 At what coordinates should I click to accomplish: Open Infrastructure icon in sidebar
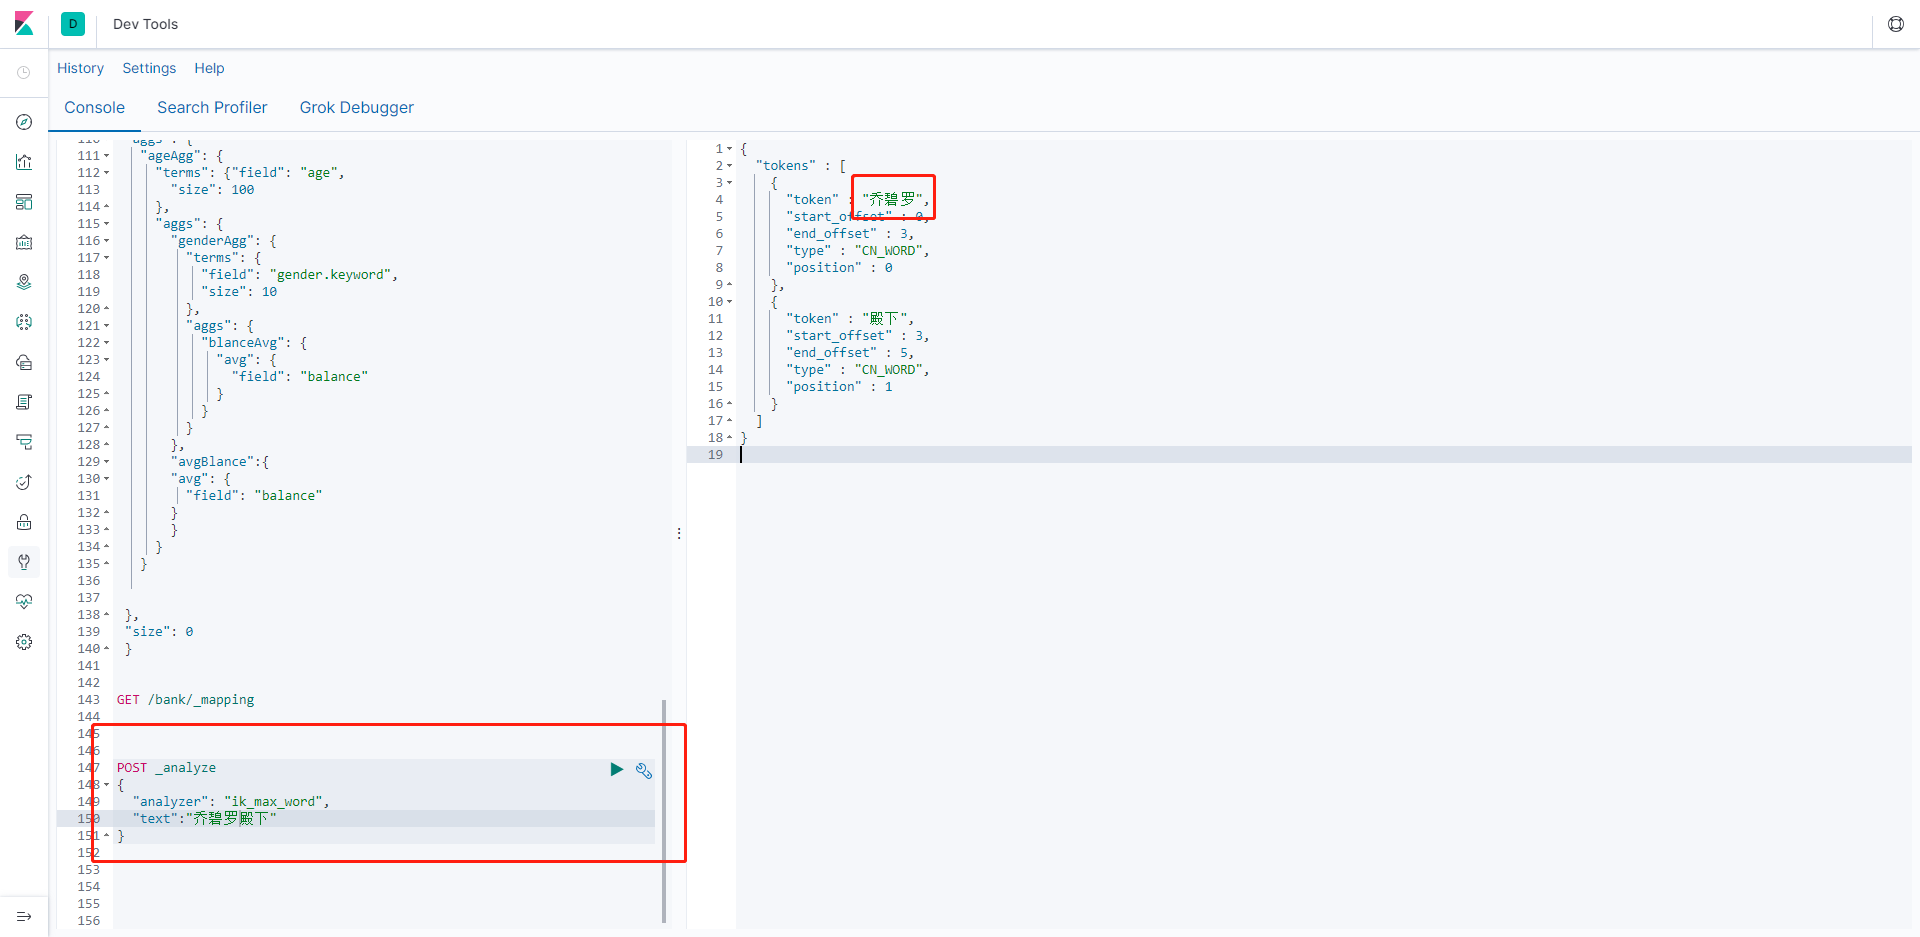24,362
